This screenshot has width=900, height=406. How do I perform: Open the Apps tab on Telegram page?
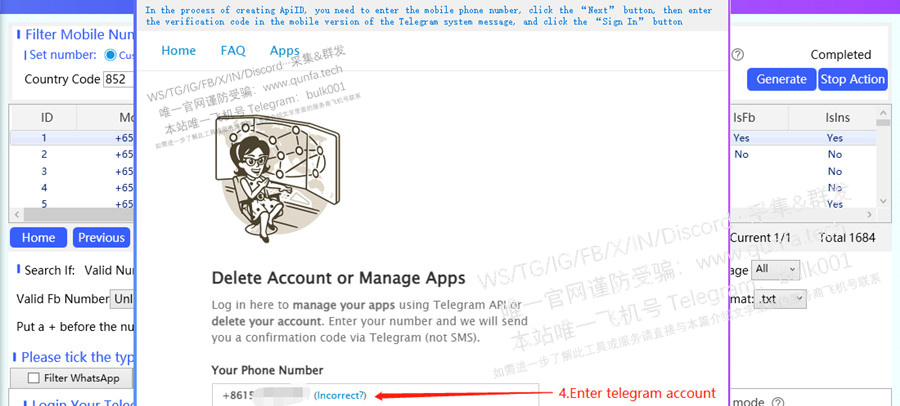[285, 51]
